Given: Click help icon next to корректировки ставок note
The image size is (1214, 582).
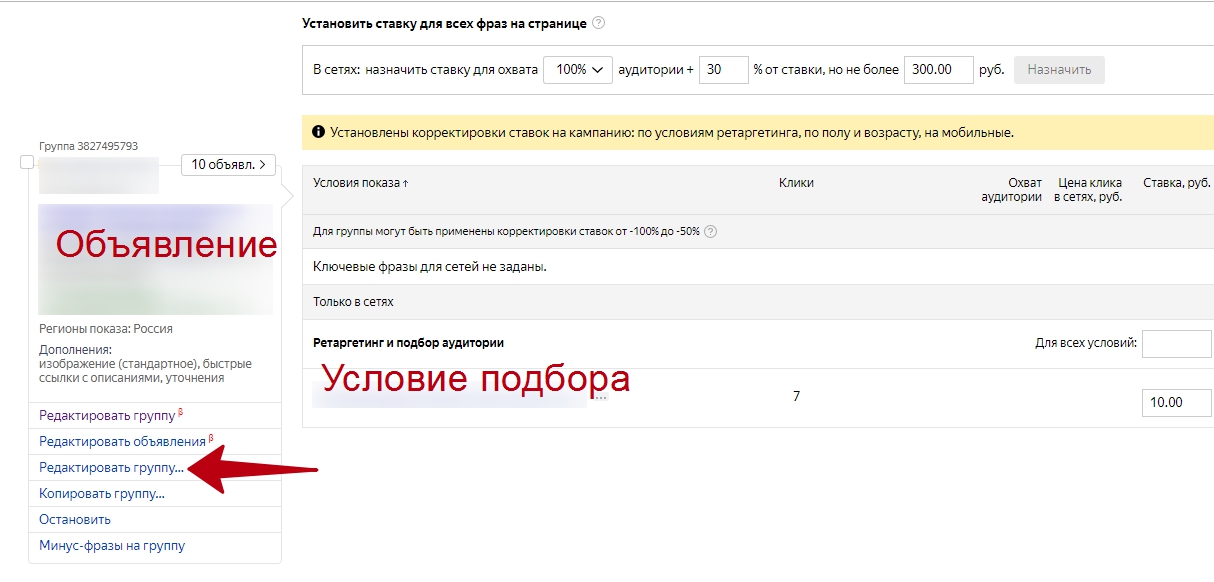Looking at the screenshot, I should [x=710, y=232].
